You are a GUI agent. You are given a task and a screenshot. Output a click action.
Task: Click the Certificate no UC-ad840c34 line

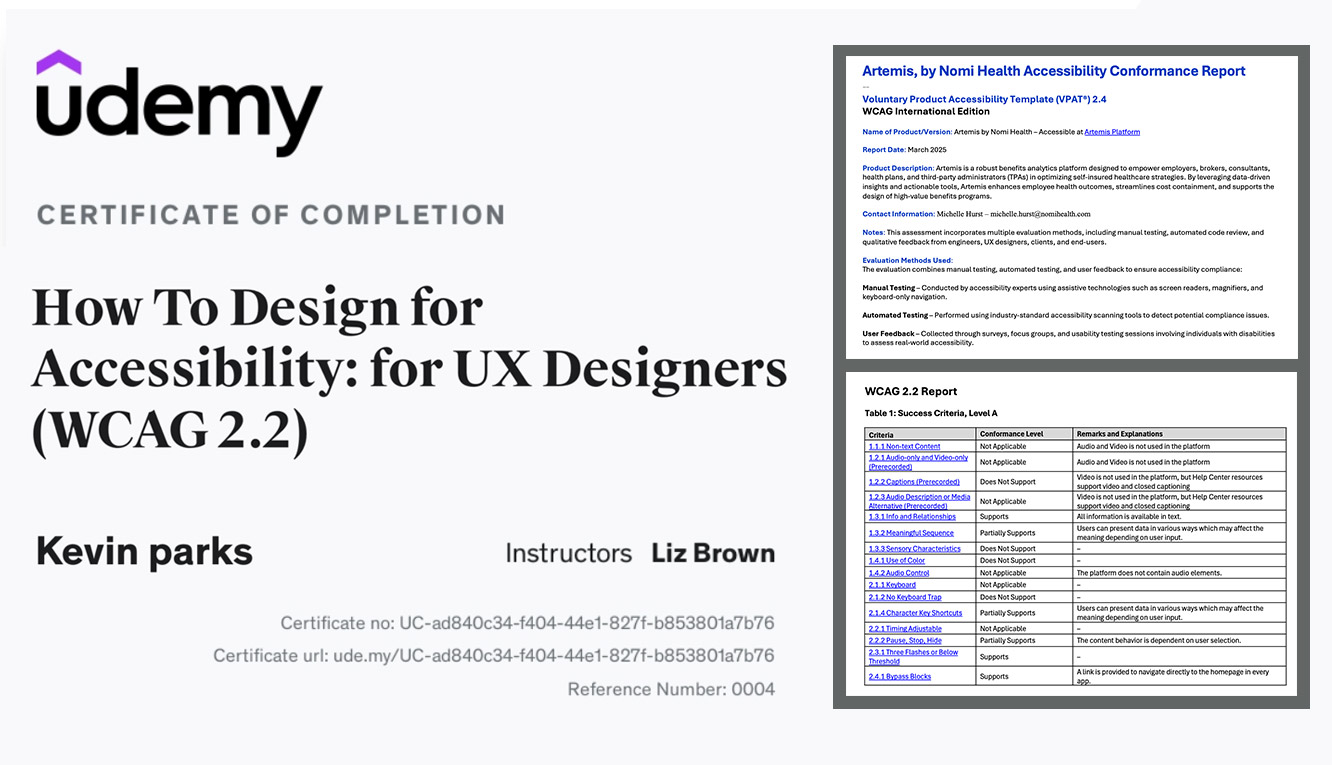527,624
